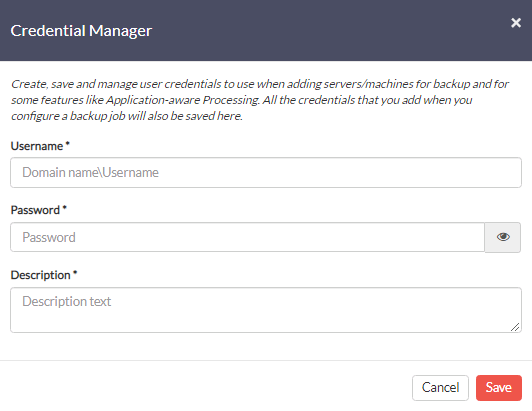532x411 pixels.
Task: Cancel the credential creation
Action: tap(440, 388)
